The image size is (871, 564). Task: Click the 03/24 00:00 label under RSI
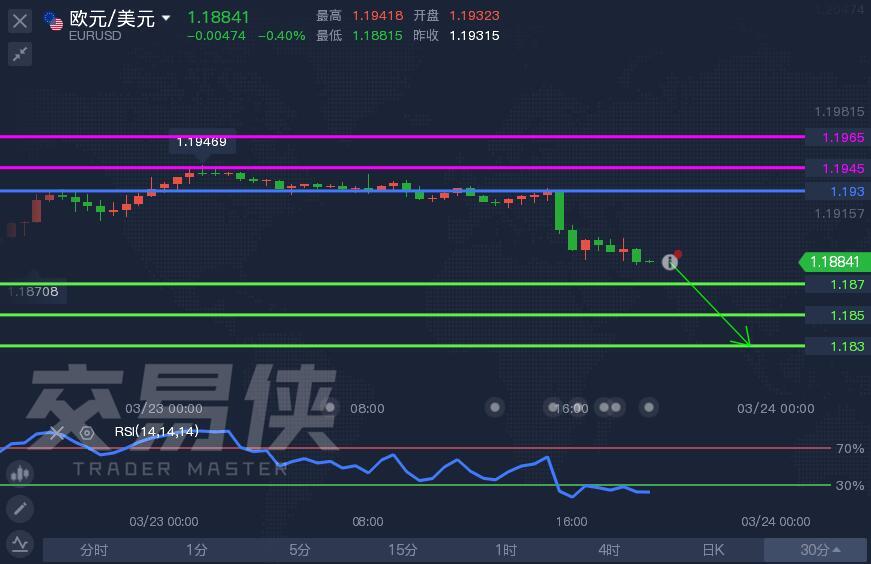point(775,521)
